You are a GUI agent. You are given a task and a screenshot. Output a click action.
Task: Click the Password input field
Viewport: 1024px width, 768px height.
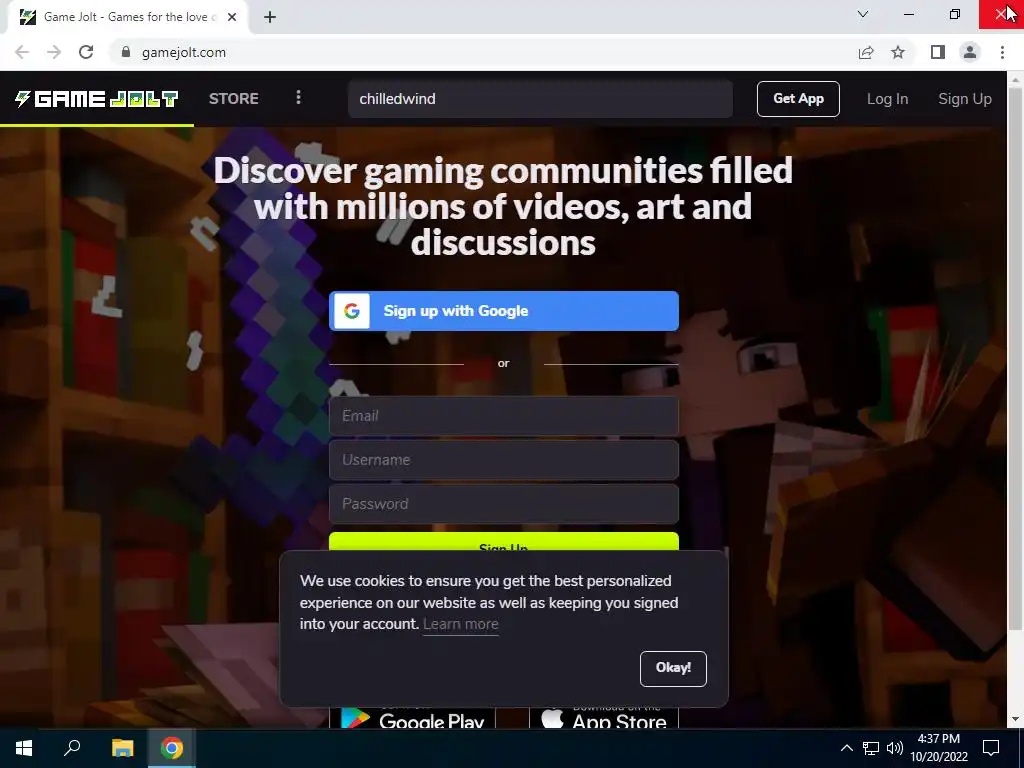coord(504,504)
